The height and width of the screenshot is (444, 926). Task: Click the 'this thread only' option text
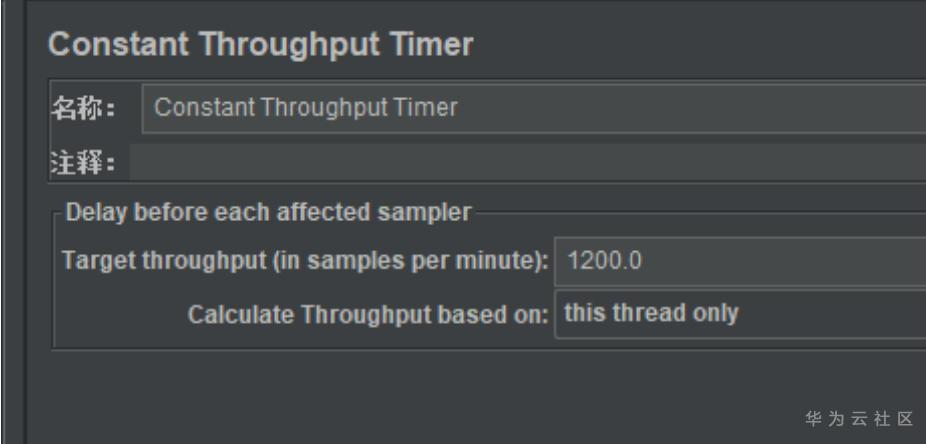click(651, 314)
